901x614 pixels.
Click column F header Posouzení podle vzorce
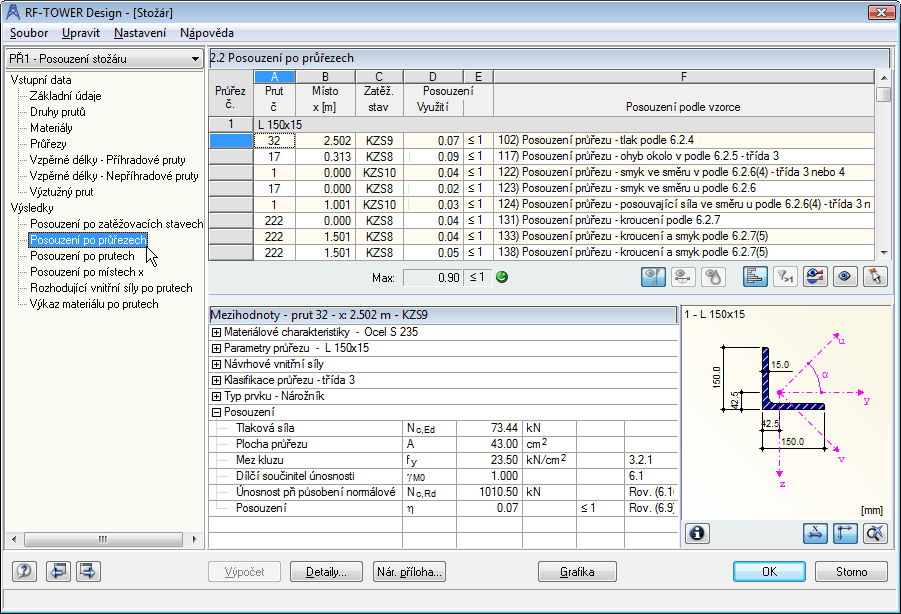tap(684, 76)
